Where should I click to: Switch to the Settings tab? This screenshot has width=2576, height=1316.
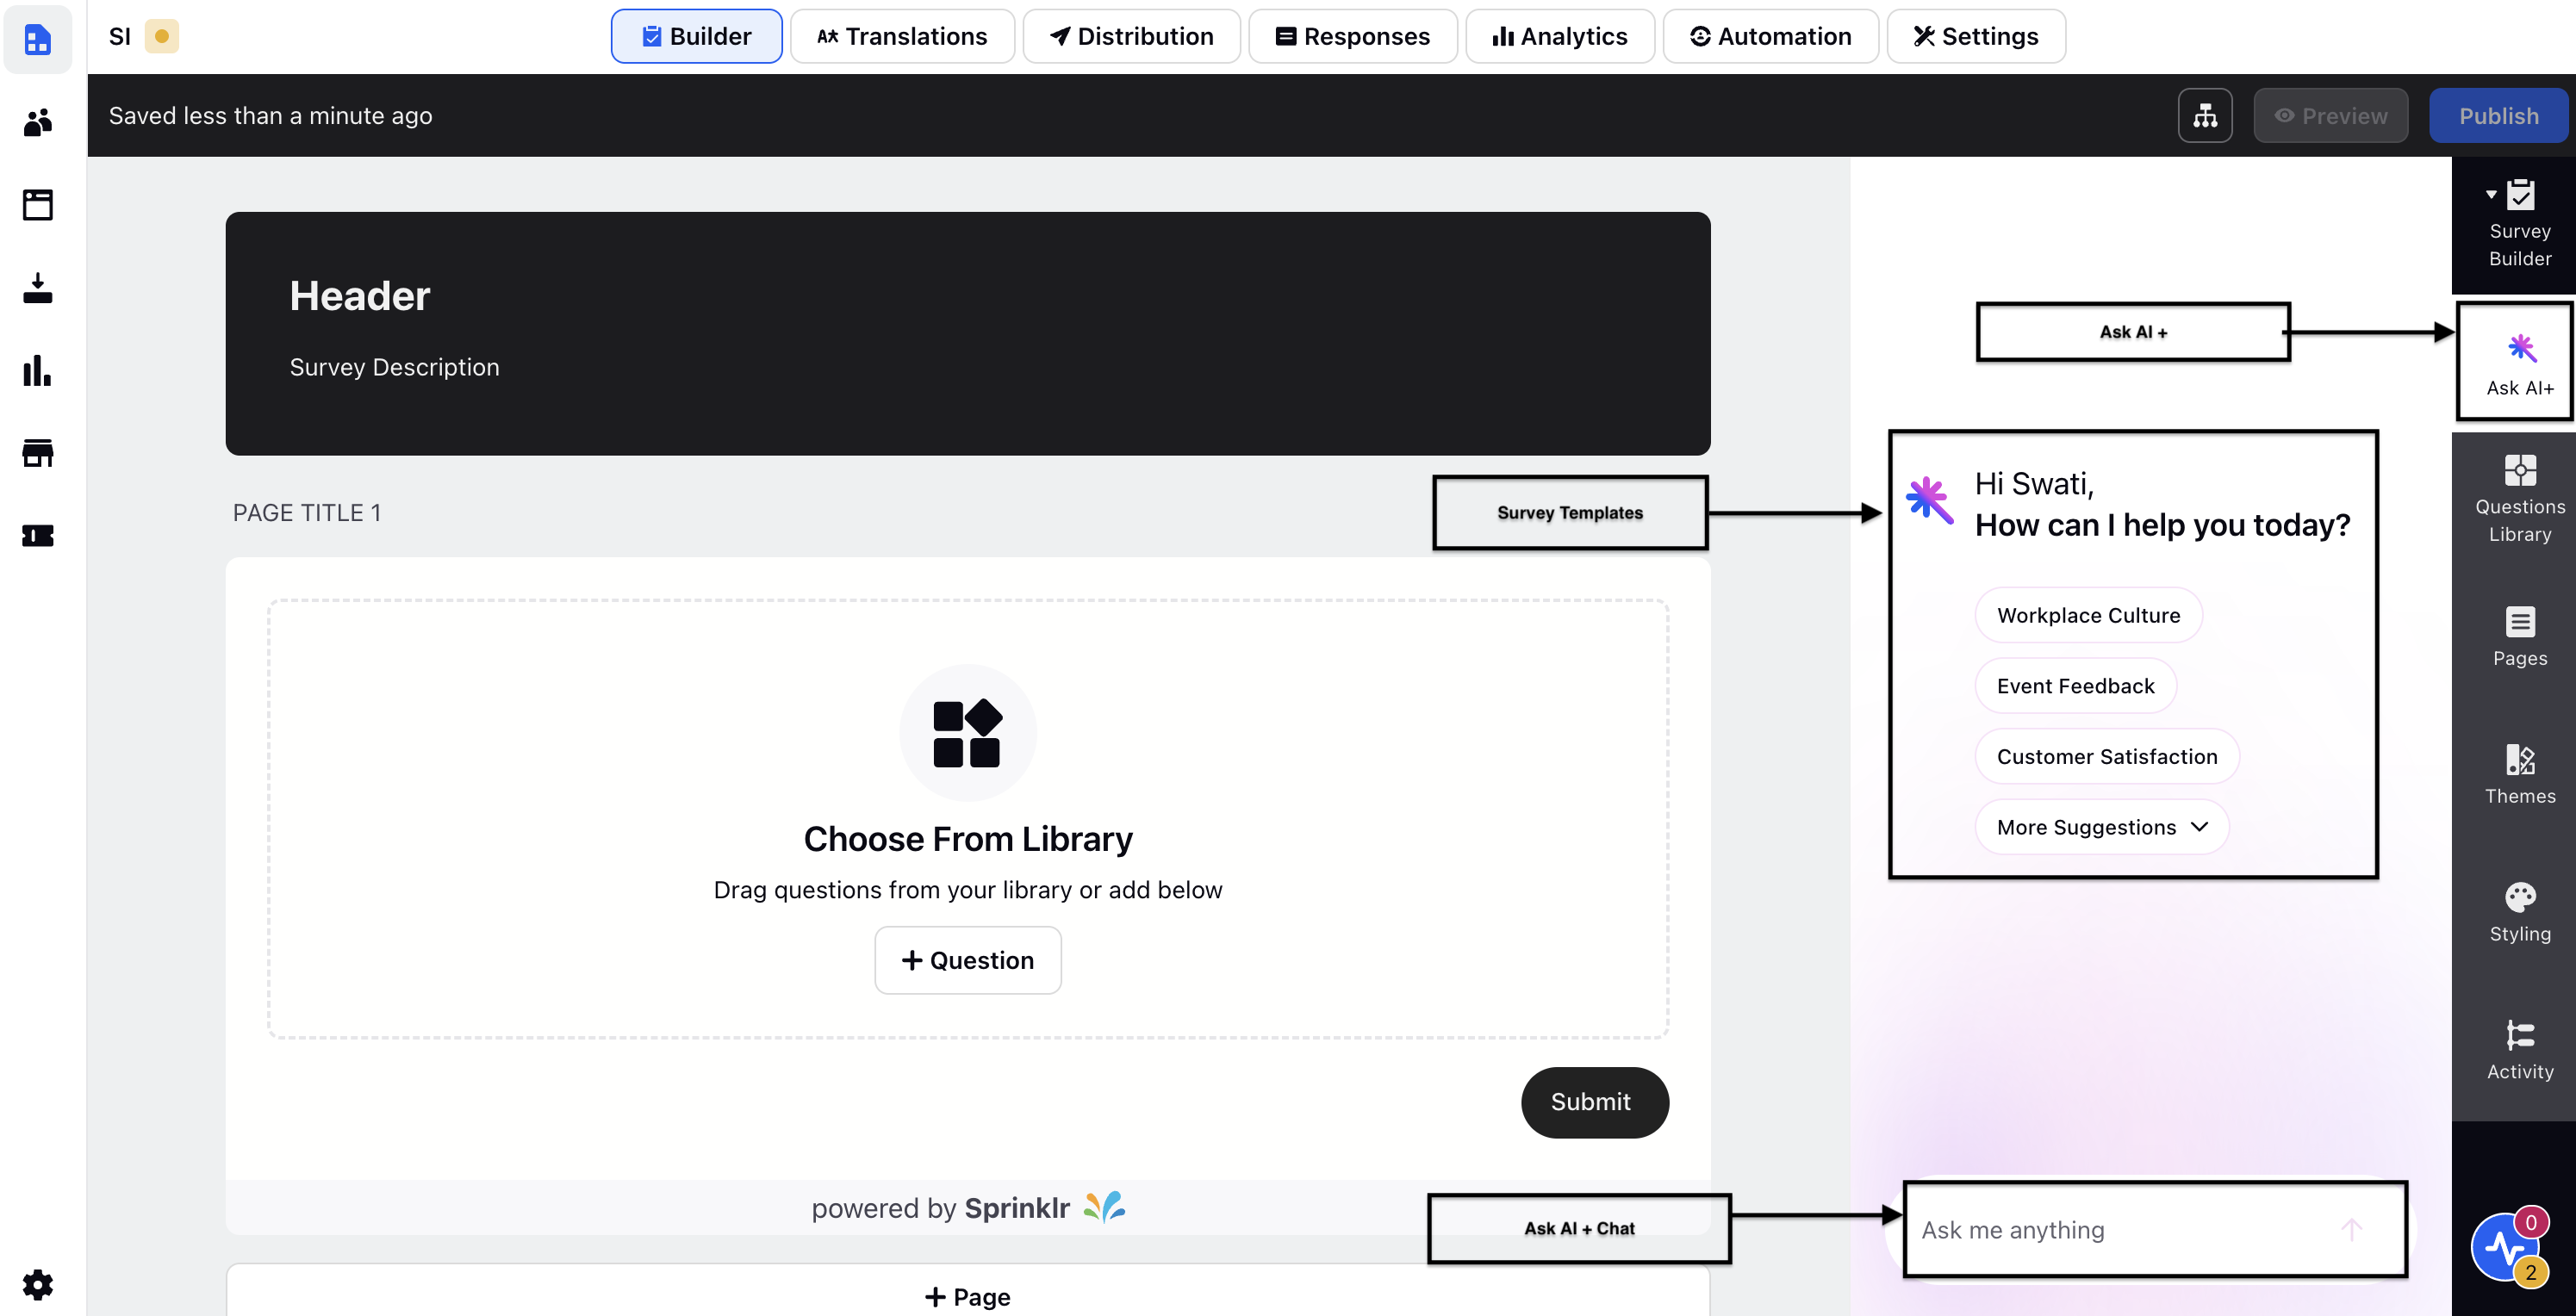point(1975,36)
